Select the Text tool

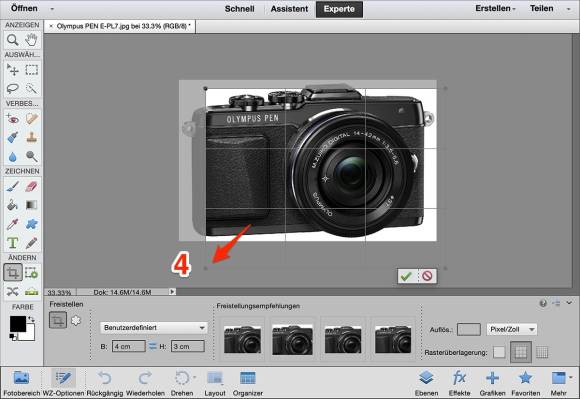(x=13, y=243)
